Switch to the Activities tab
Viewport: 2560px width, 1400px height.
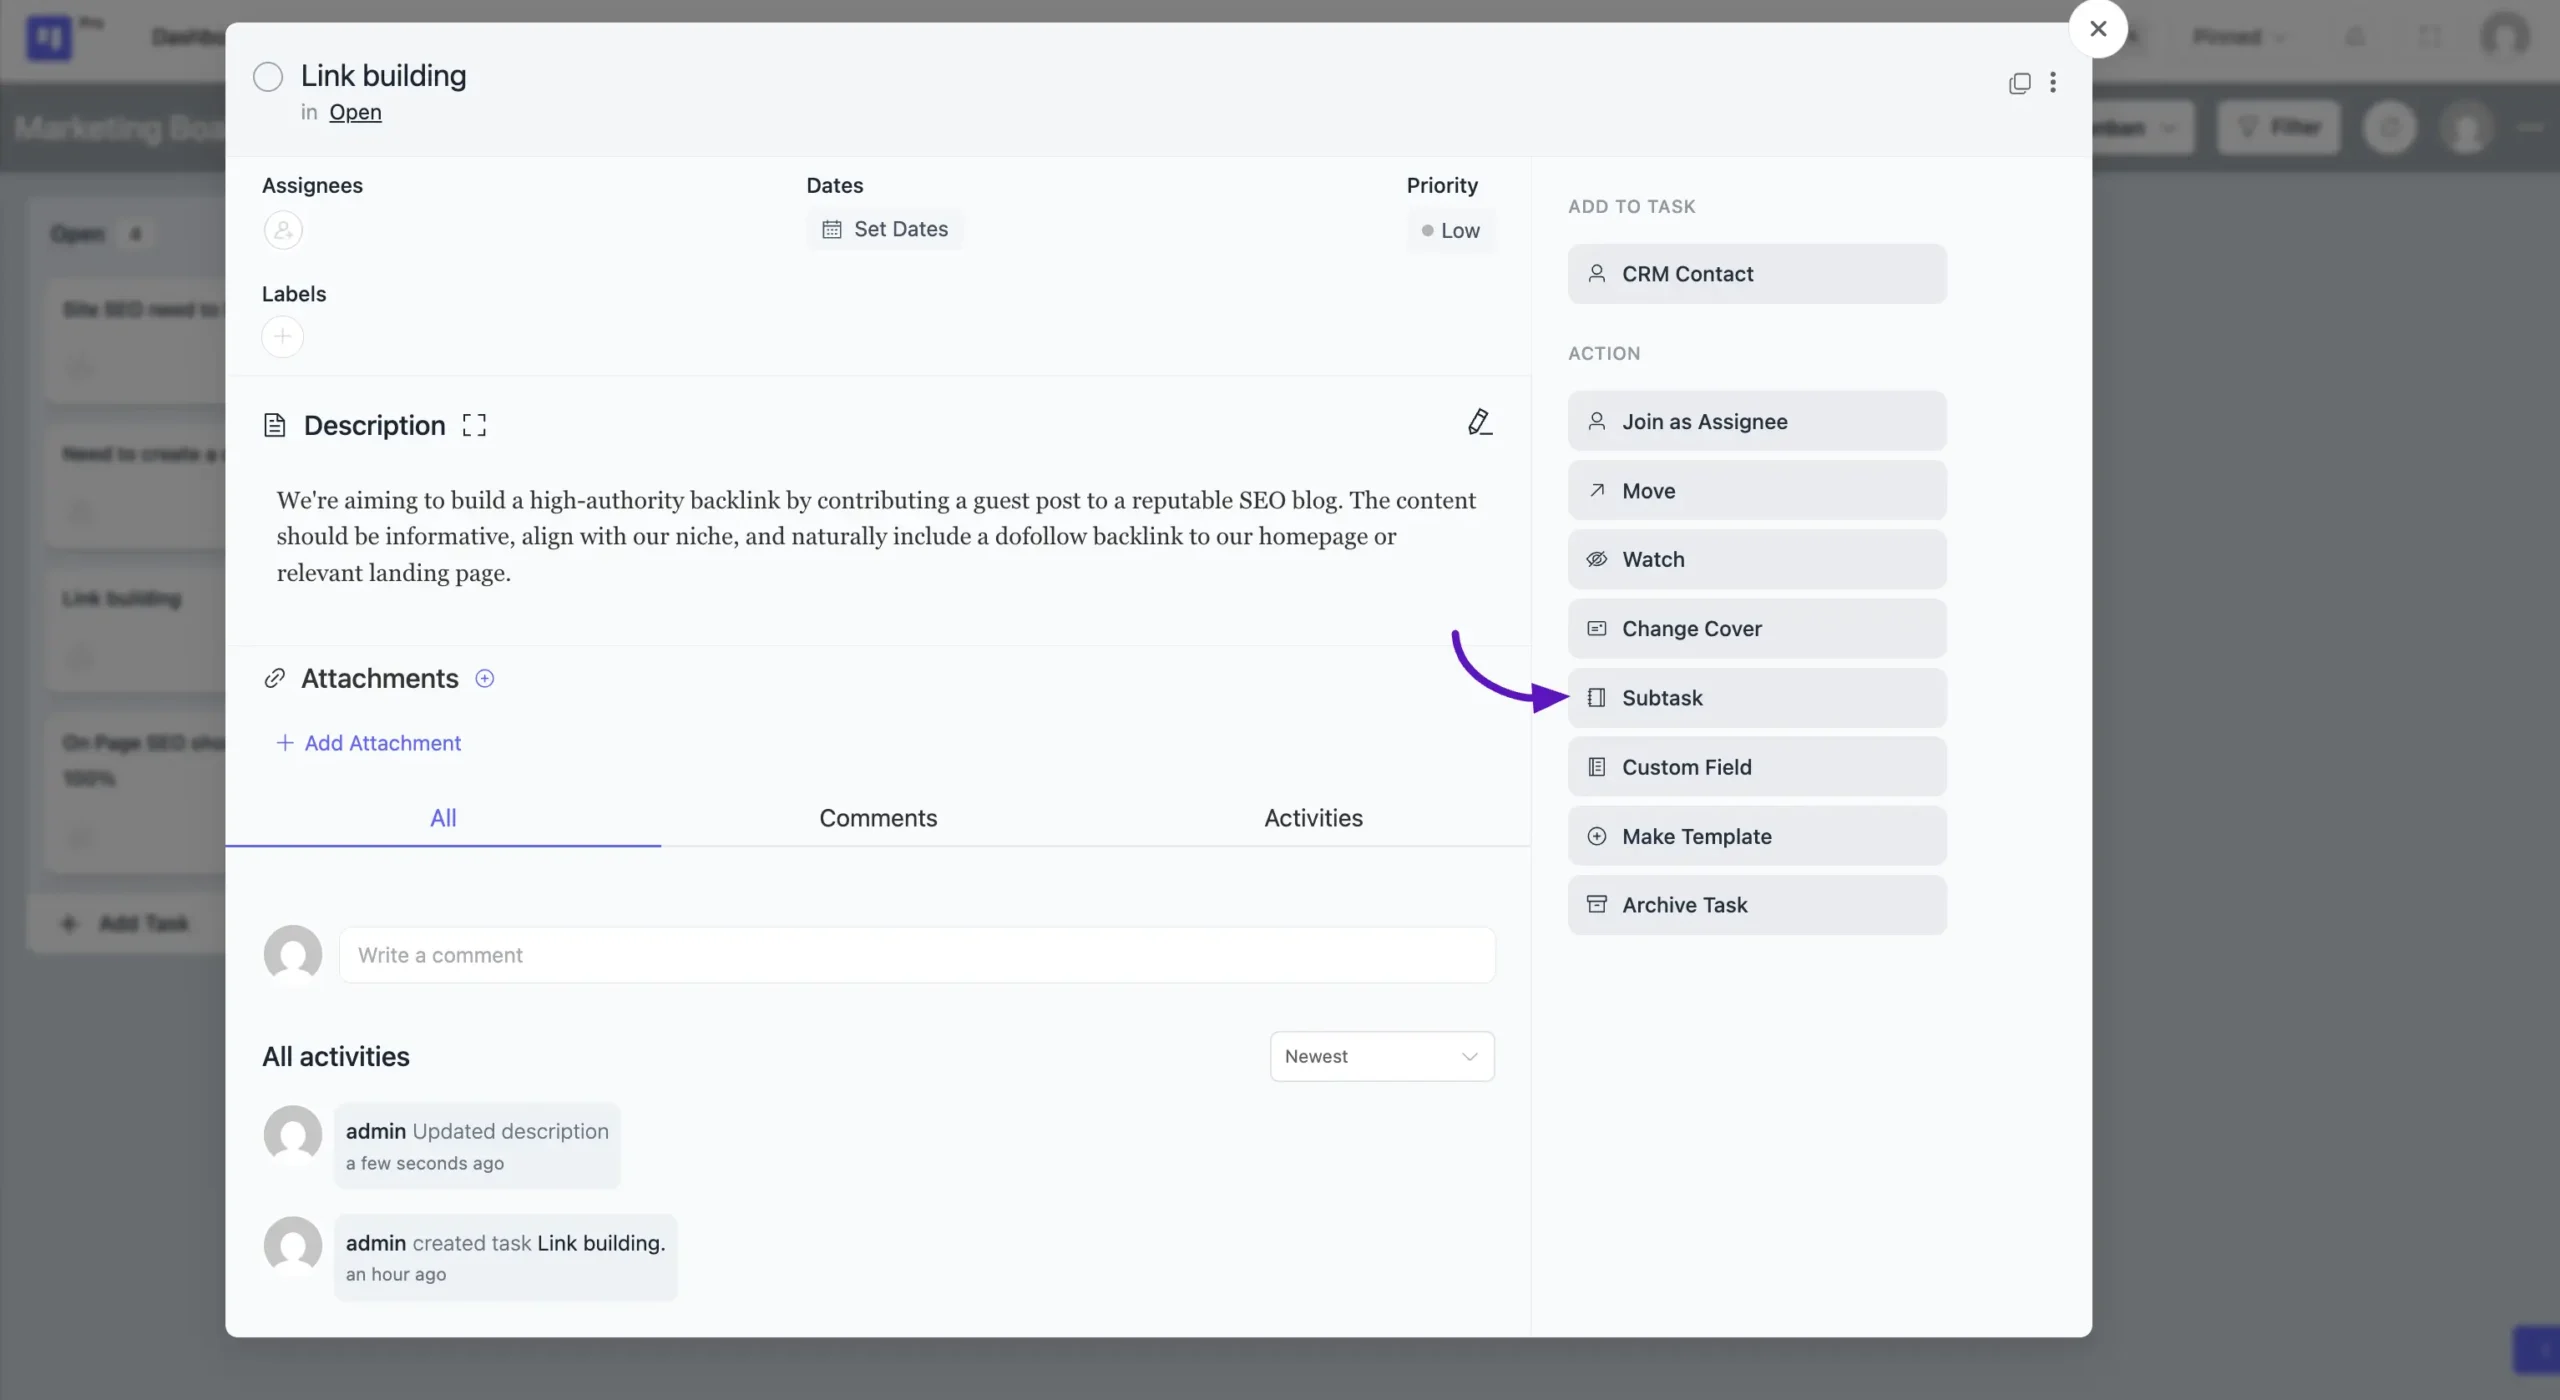click(1313, 818)
